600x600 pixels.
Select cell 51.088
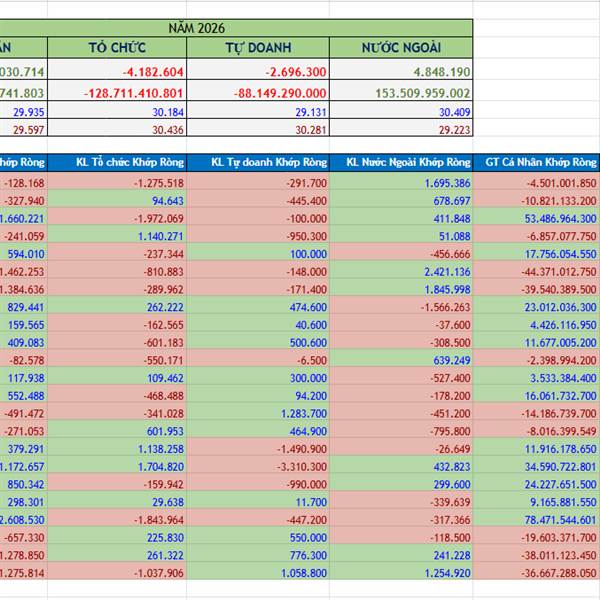(401, 235)
